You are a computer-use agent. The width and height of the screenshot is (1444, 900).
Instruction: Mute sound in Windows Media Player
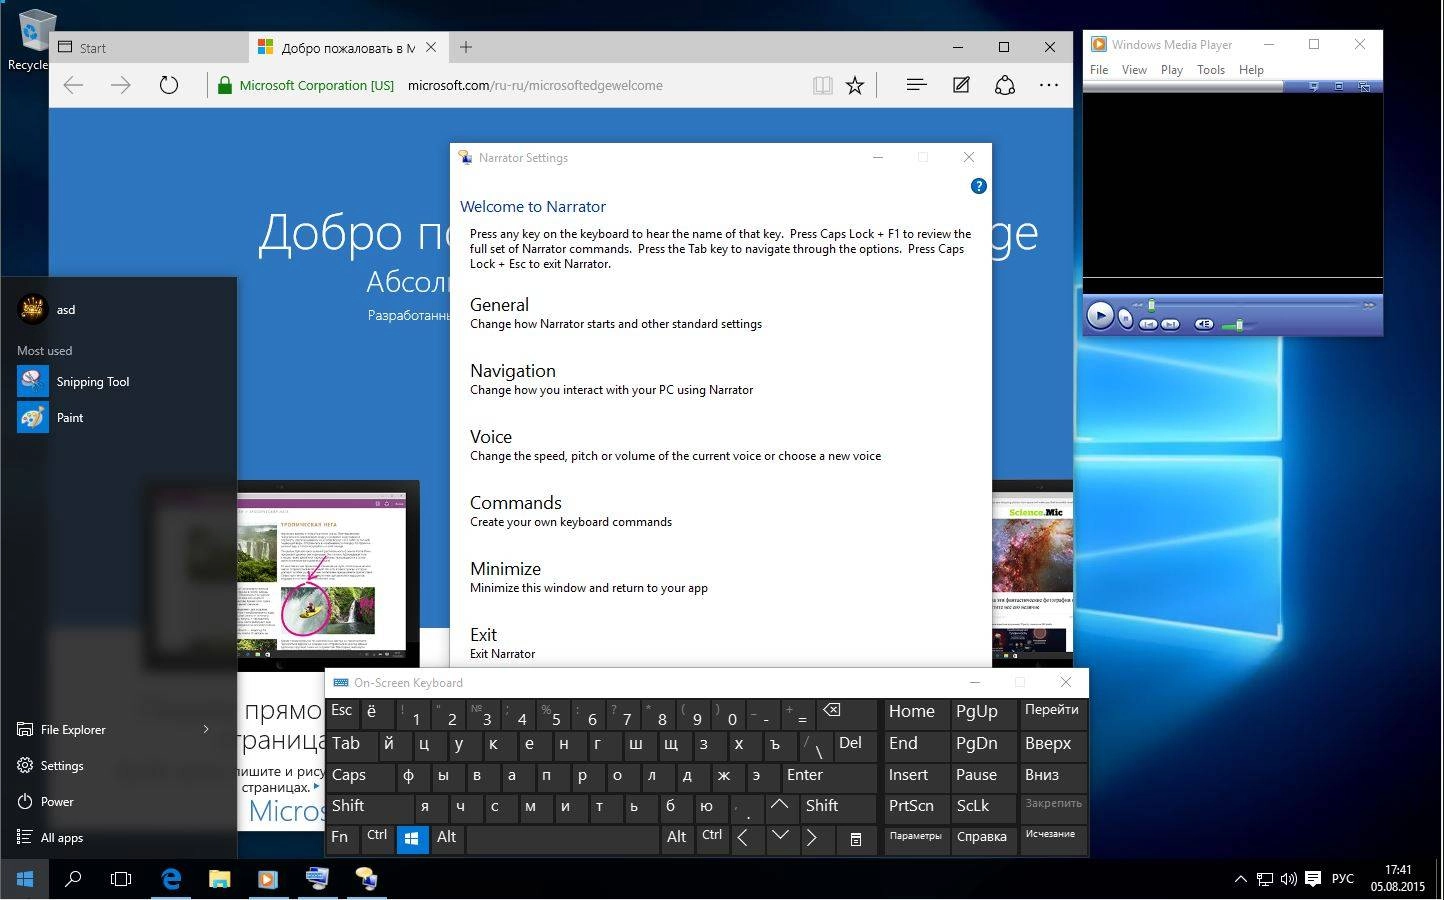1204,324
